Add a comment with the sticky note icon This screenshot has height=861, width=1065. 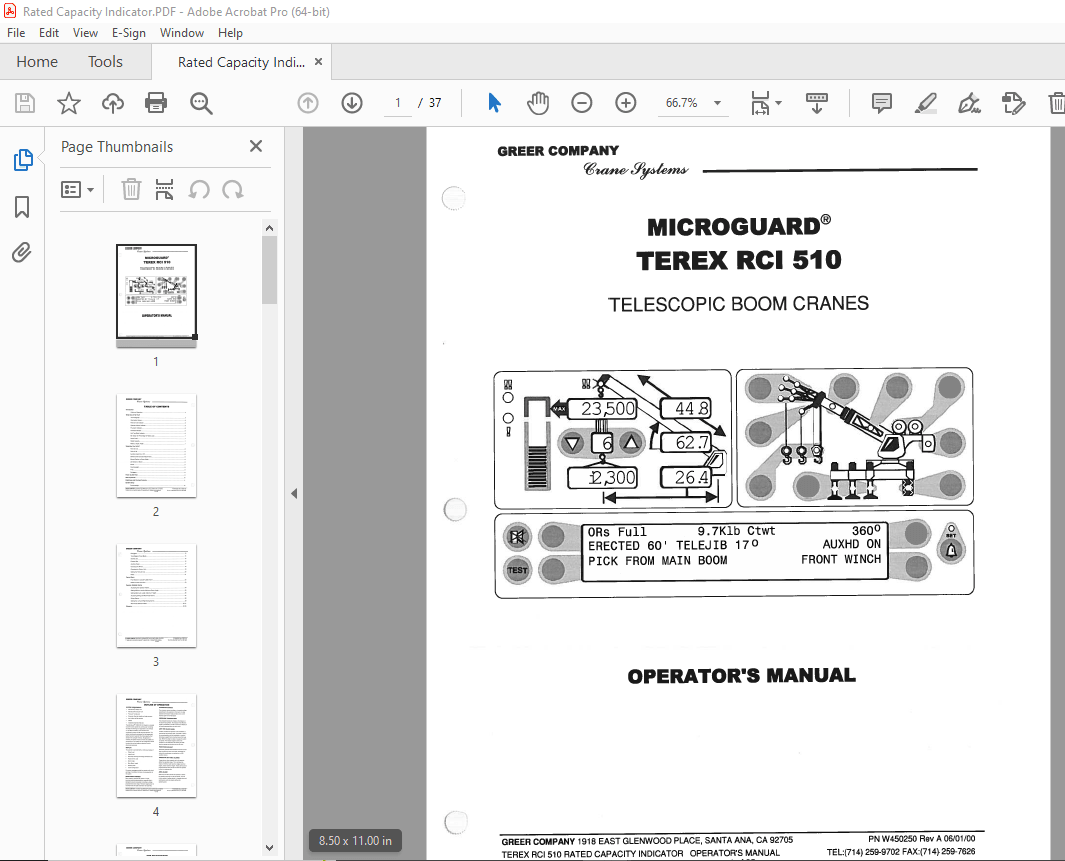[880, 103]
